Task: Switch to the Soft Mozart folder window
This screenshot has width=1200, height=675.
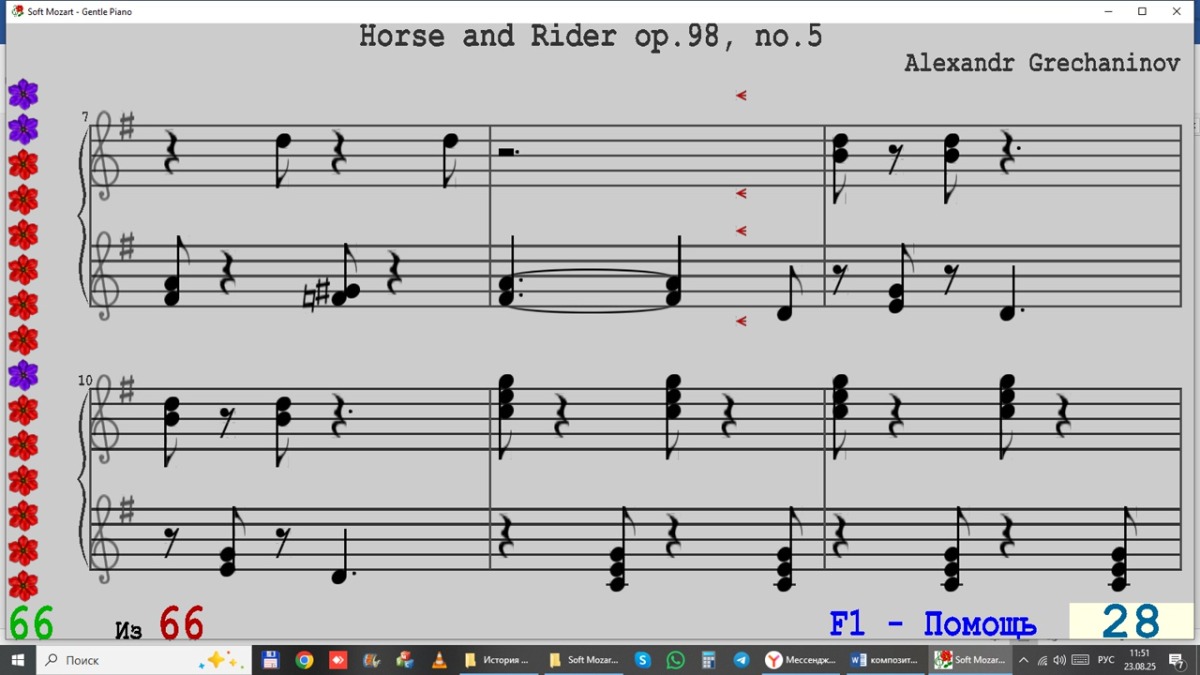Action: [x=584, y=660]
